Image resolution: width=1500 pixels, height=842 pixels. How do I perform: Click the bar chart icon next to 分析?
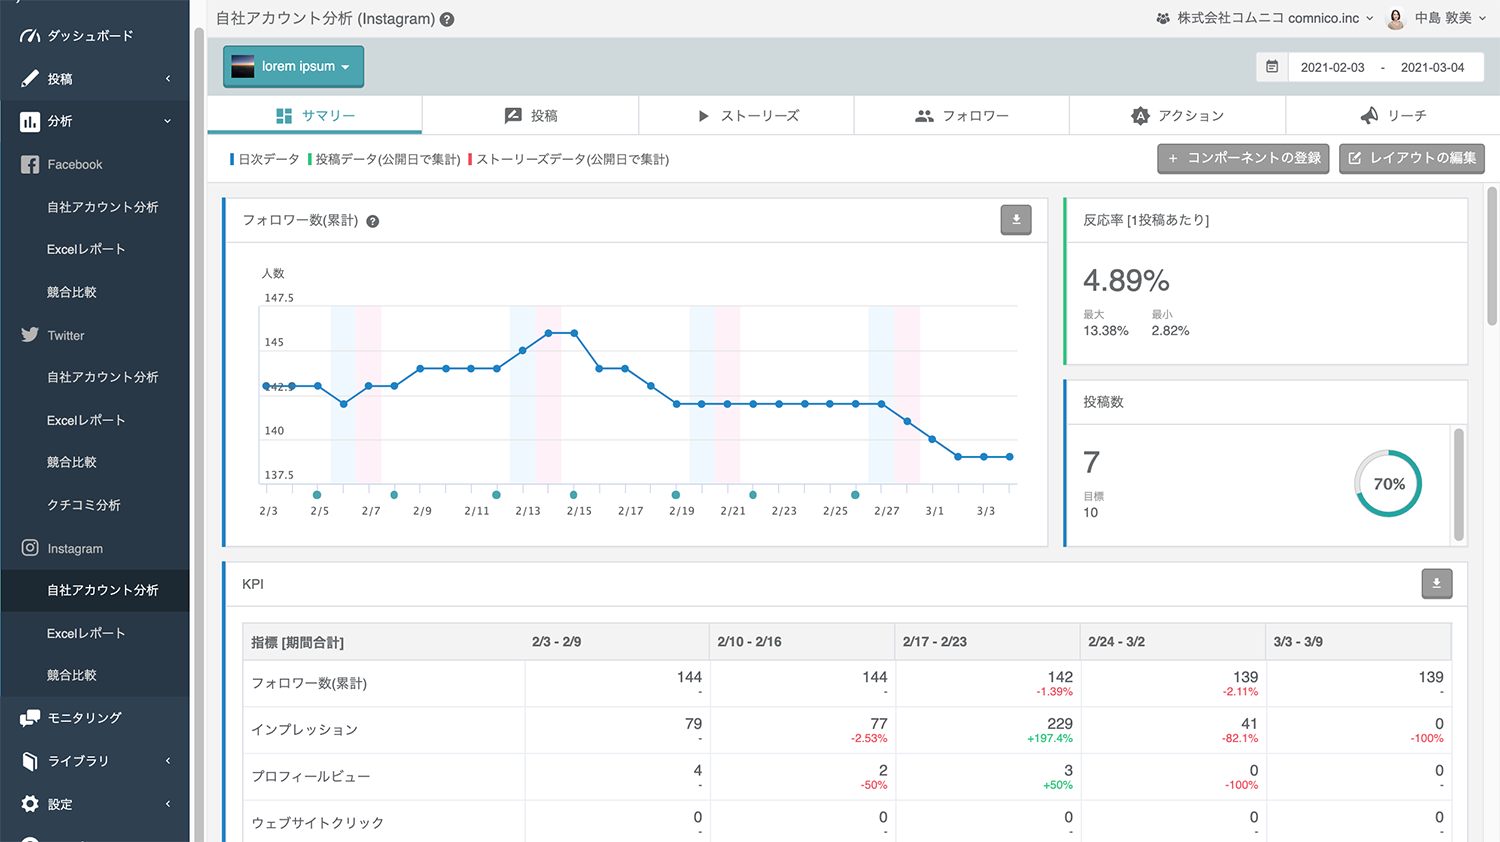tap(30, 121)
